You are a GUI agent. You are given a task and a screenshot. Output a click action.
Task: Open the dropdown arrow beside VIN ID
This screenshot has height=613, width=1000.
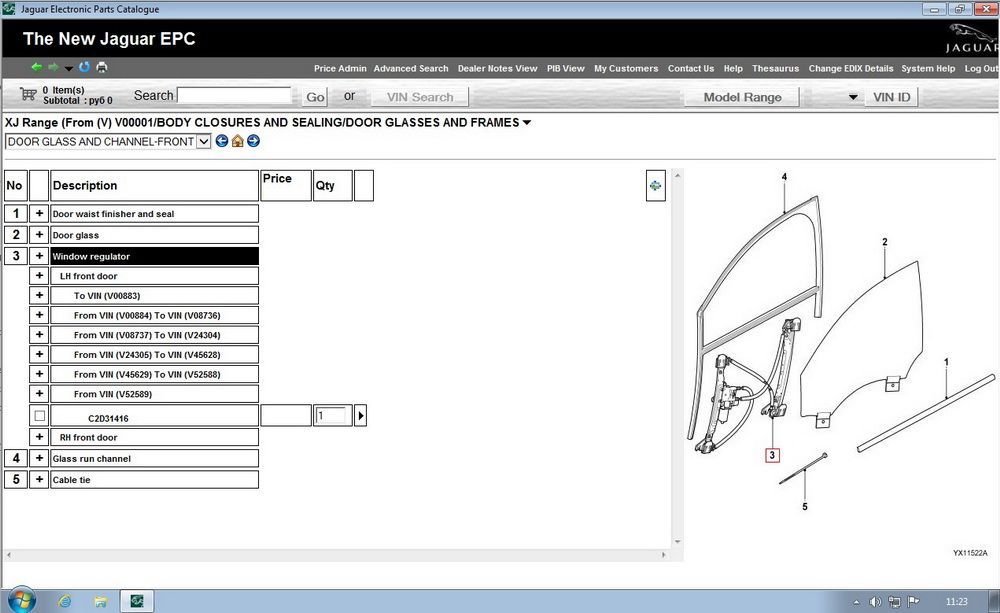pos(853,97)
